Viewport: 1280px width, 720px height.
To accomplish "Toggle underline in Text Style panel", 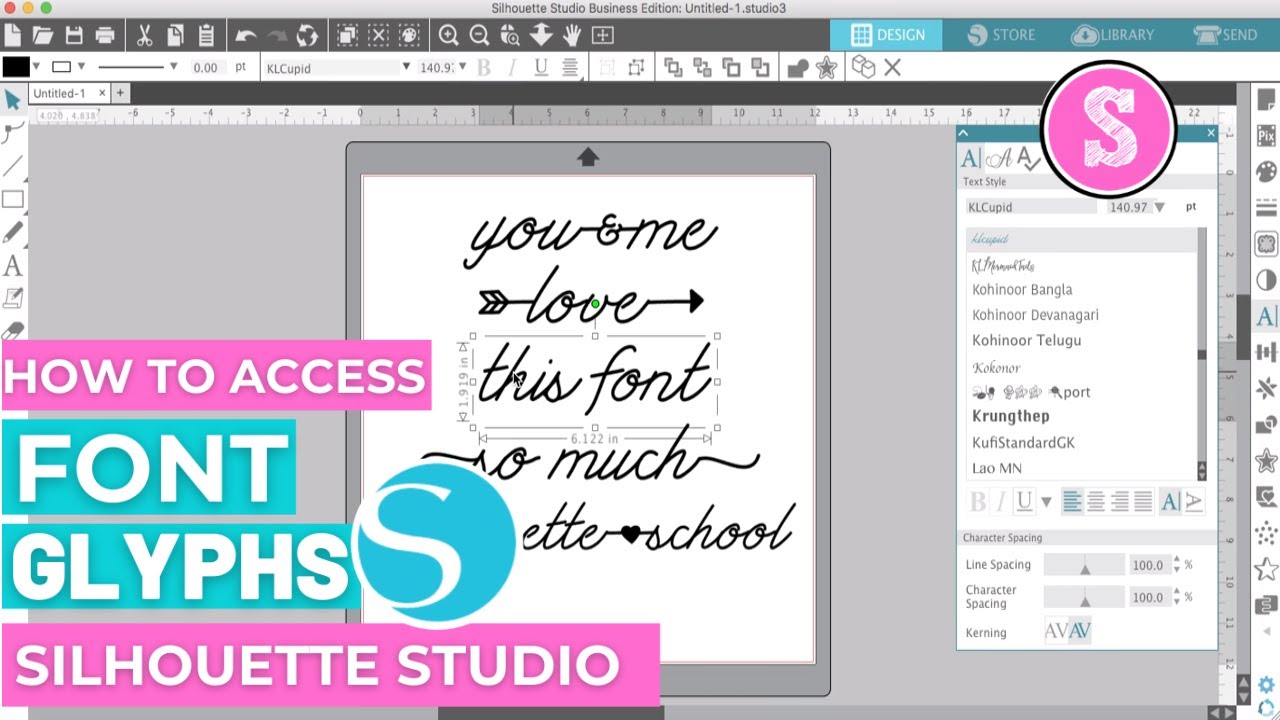I will point(1024,501).
